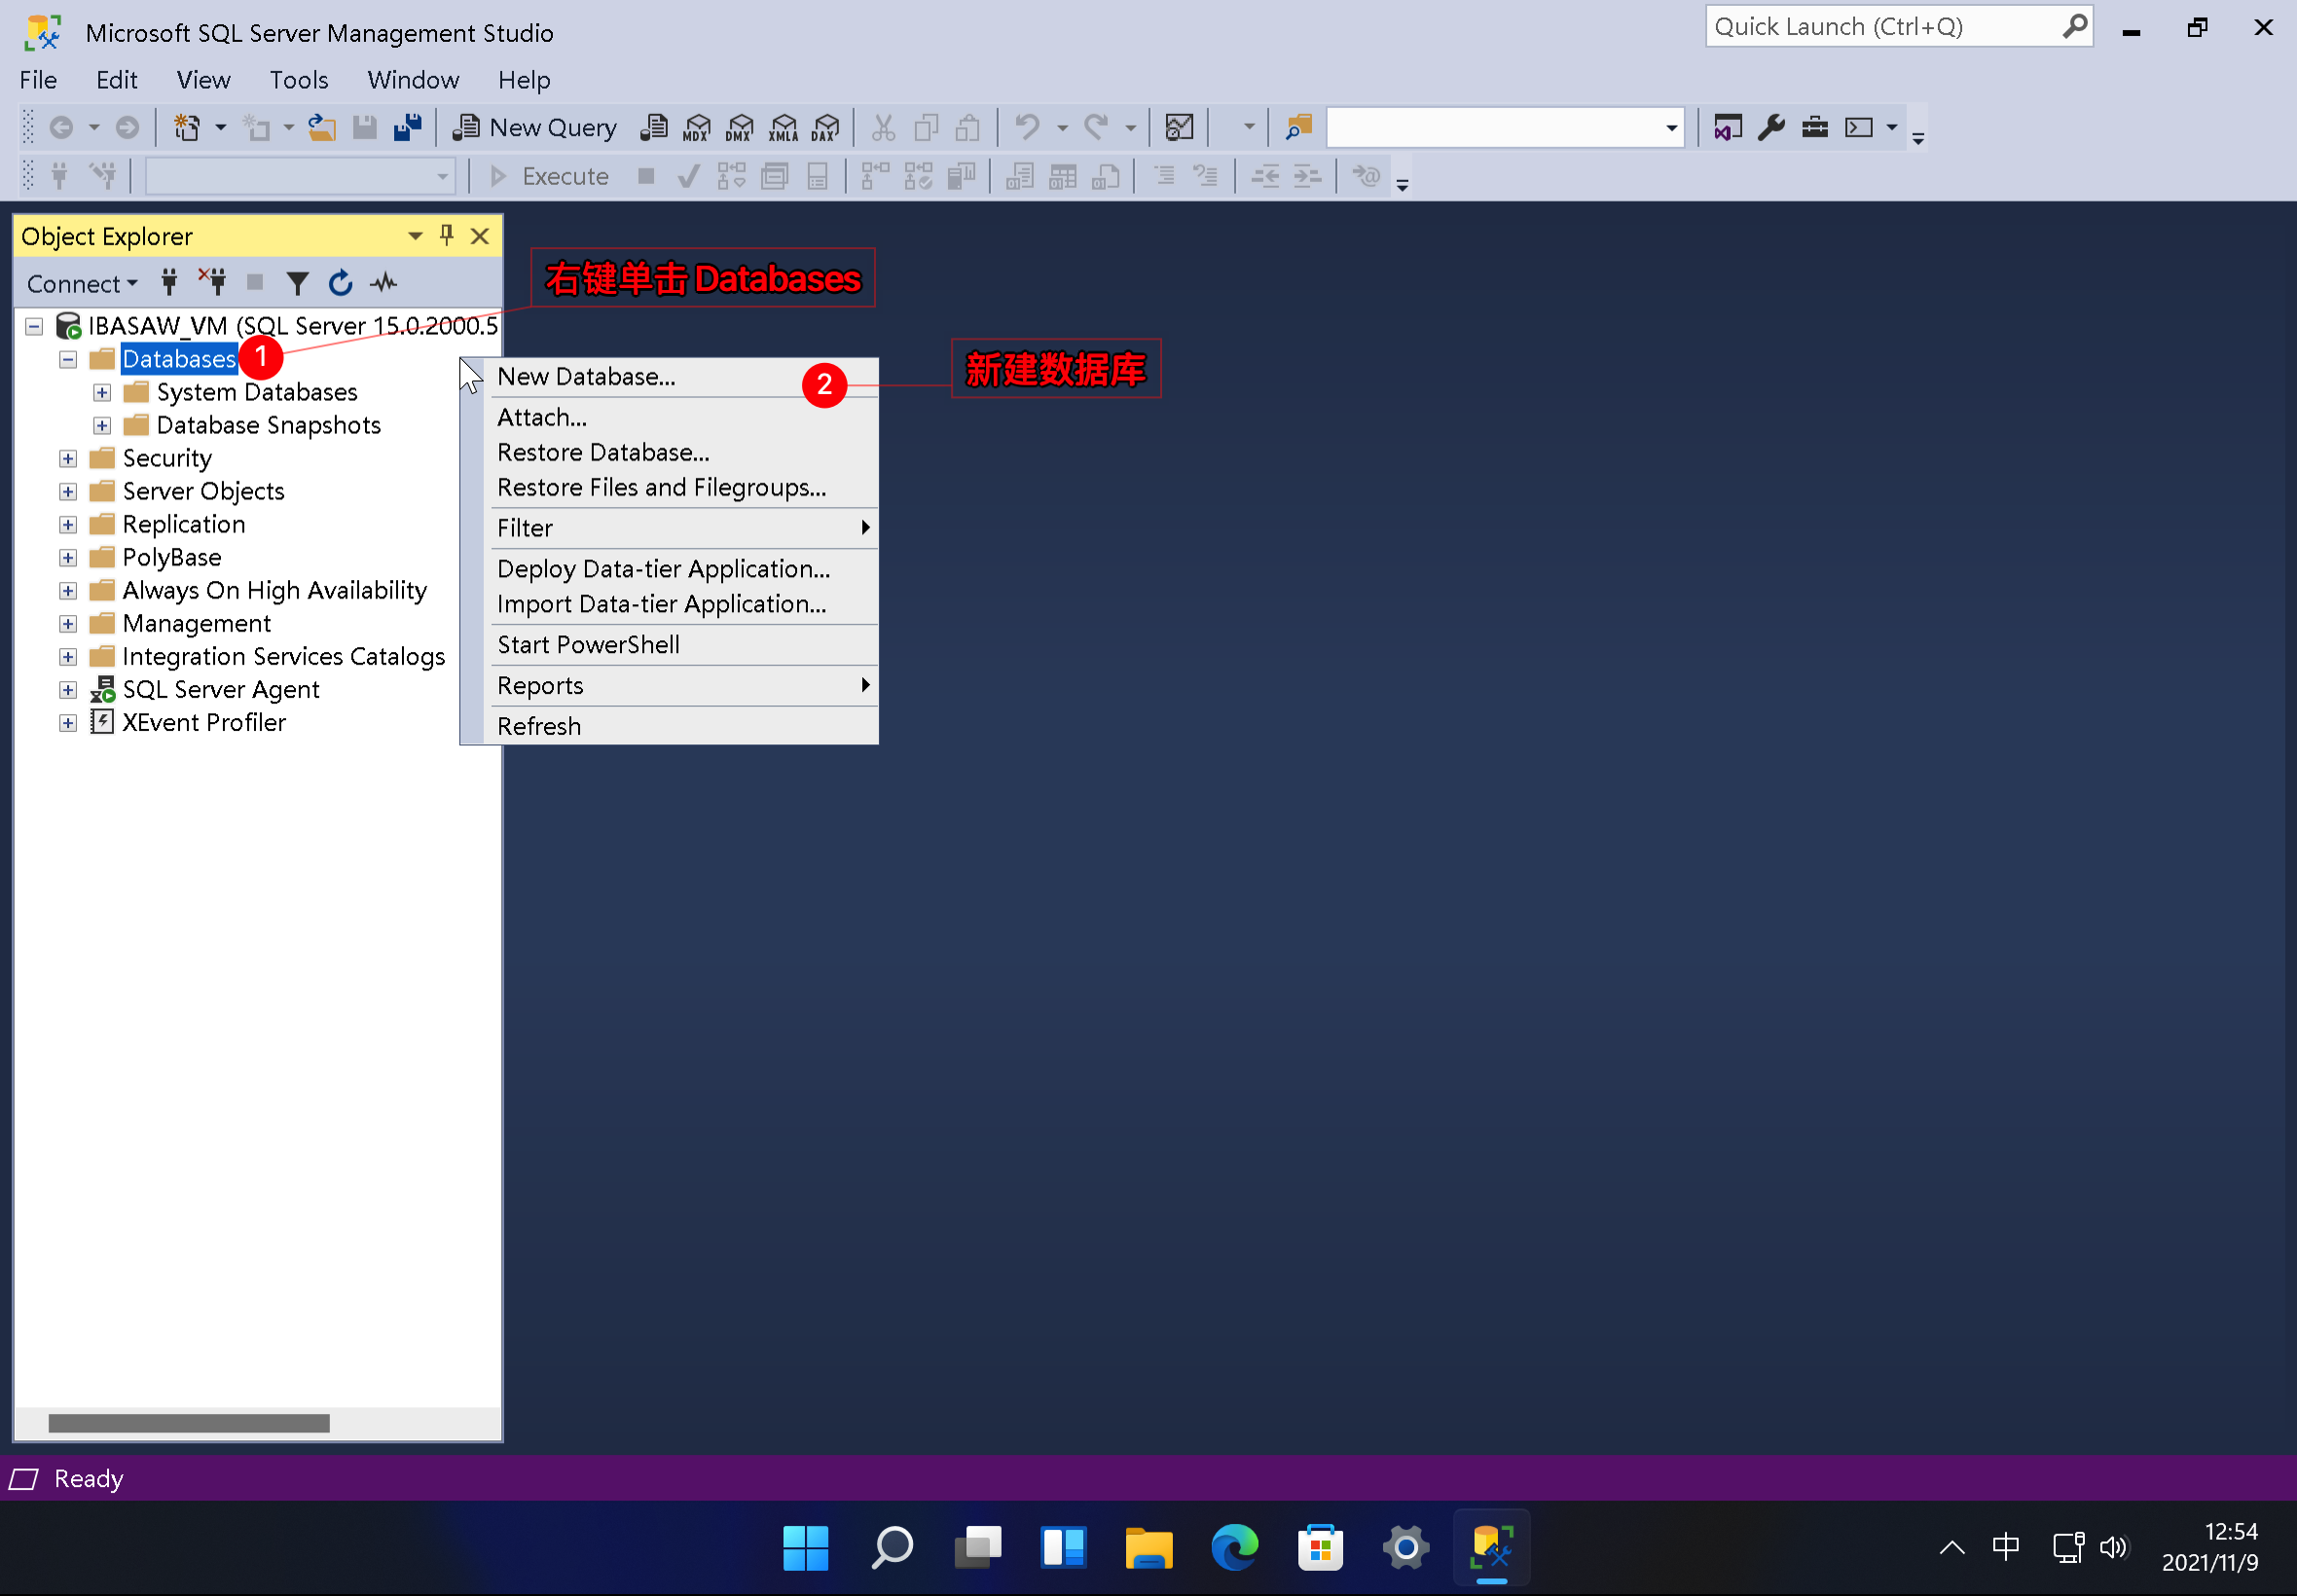Image resolution: width=2297 pixels, height=1596 pixels.
Task: Select New Database... from context menu
Action: (586, 376)
